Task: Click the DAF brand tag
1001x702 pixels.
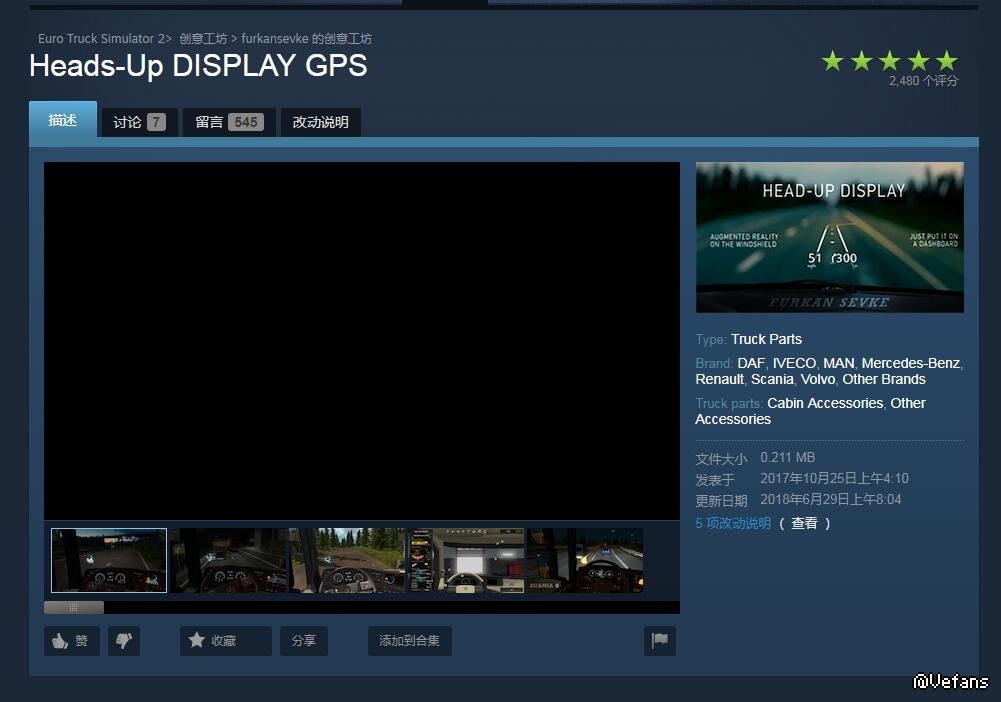Action: pos(751,363)
